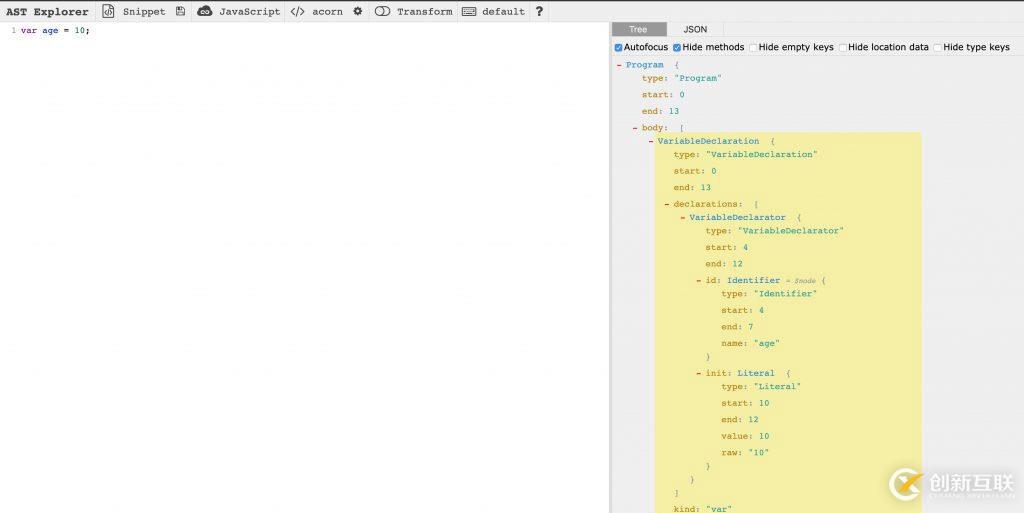Click the 'end: 7' row
Screen dimensions: 1024x513
tap(737, 327)
